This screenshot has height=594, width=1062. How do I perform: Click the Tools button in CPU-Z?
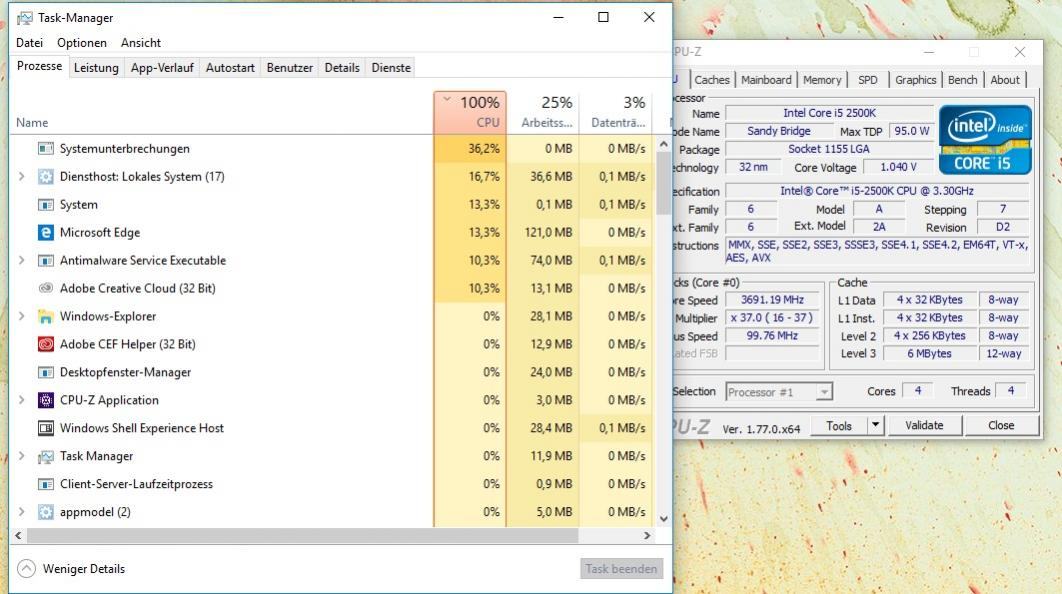click(x=838, y=425)
